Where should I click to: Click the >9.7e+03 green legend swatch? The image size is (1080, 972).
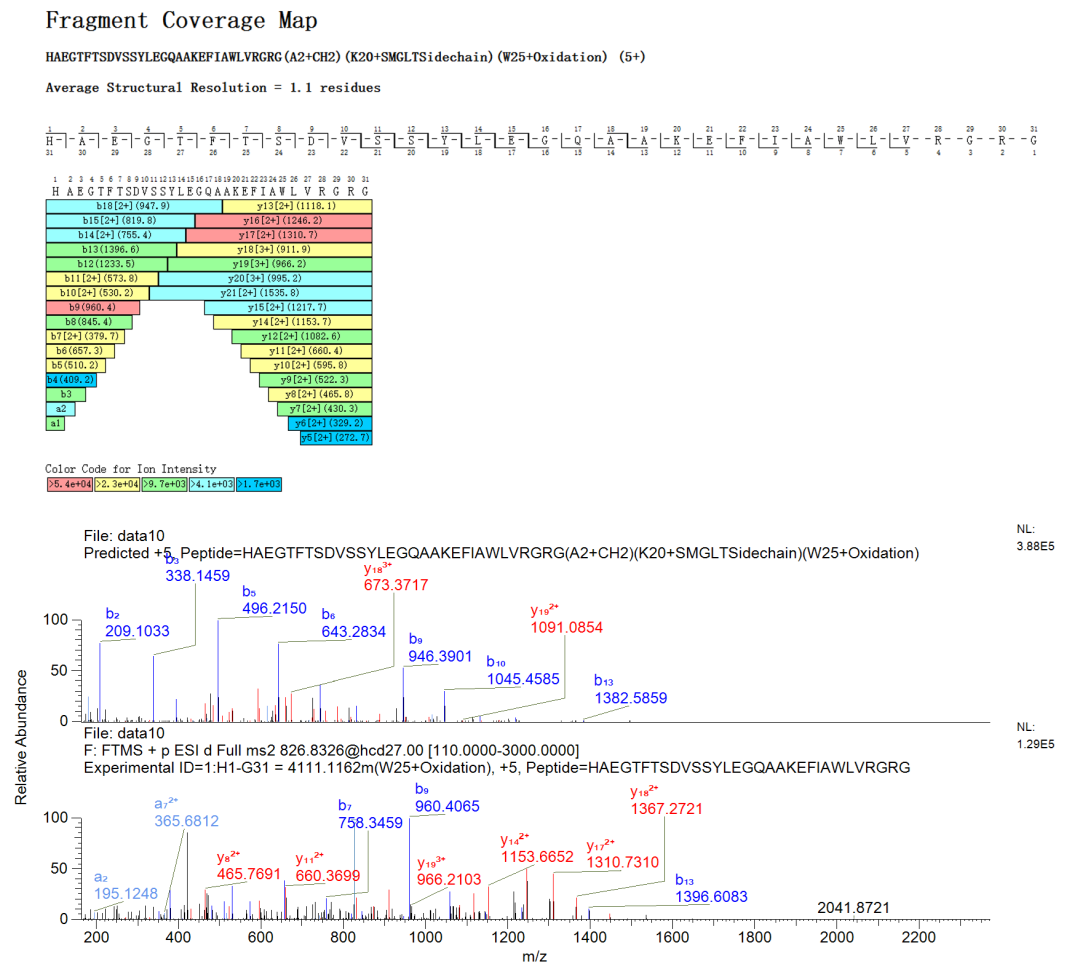[x=164, y=484]
